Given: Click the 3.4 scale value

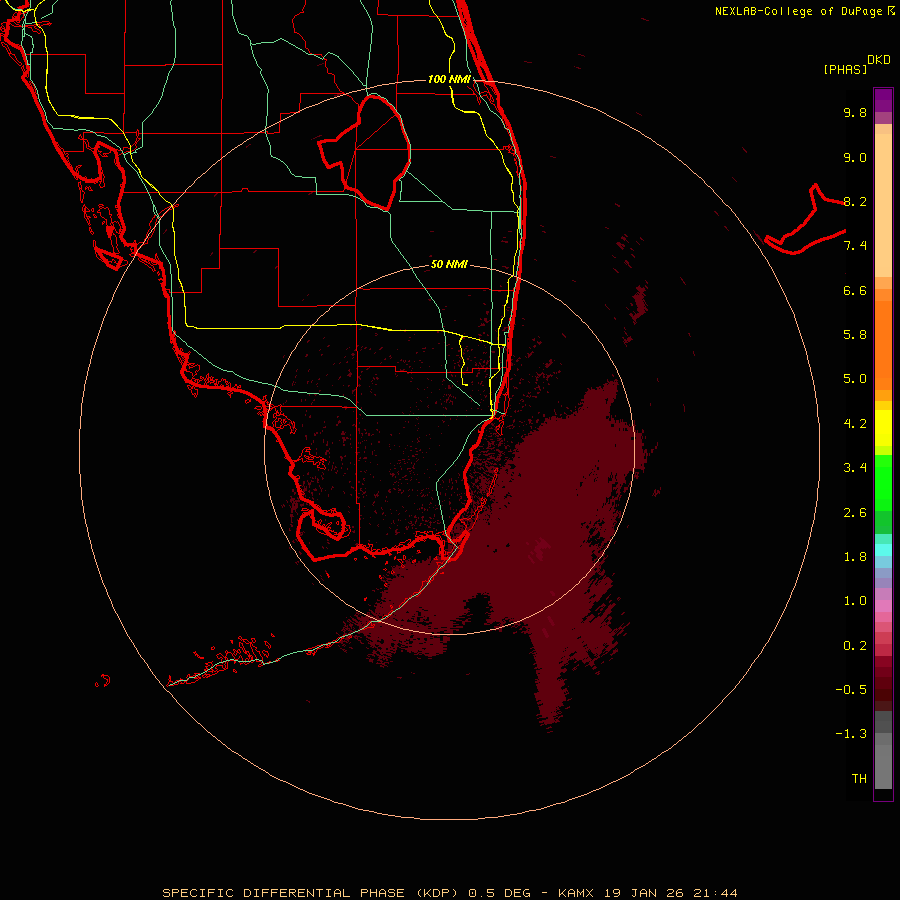Looking at the screenshot, I should (x=855, y=468).
